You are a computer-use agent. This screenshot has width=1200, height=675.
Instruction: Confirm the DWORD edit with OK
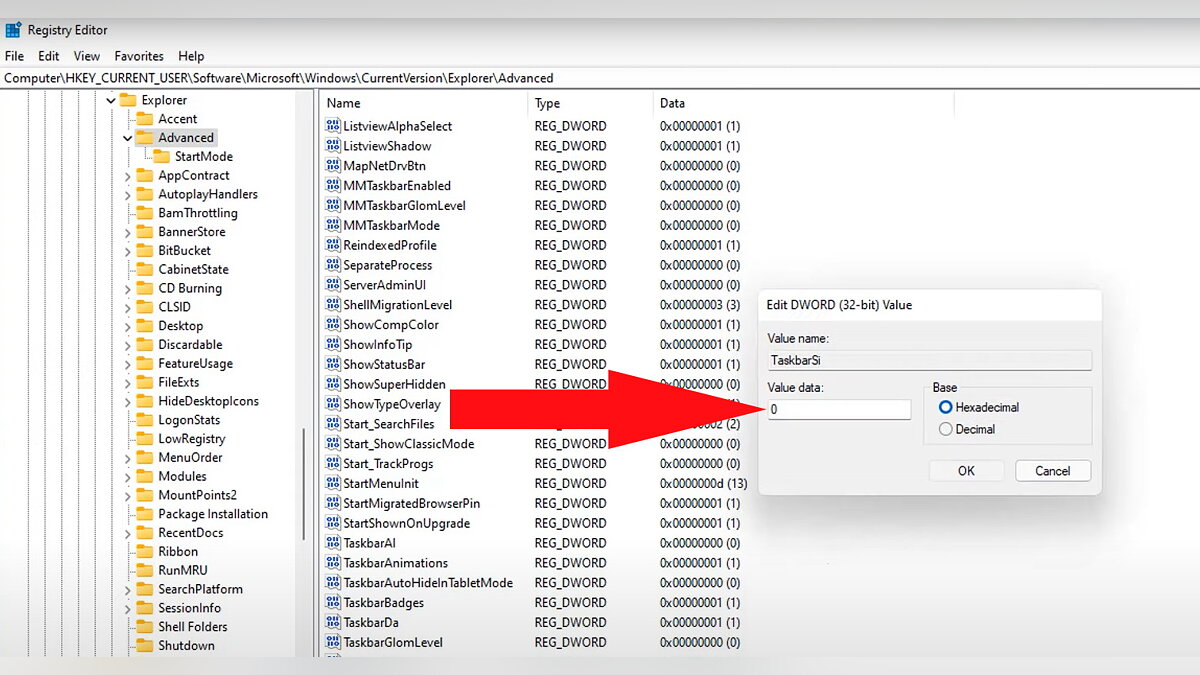click(x=966, y=471)
